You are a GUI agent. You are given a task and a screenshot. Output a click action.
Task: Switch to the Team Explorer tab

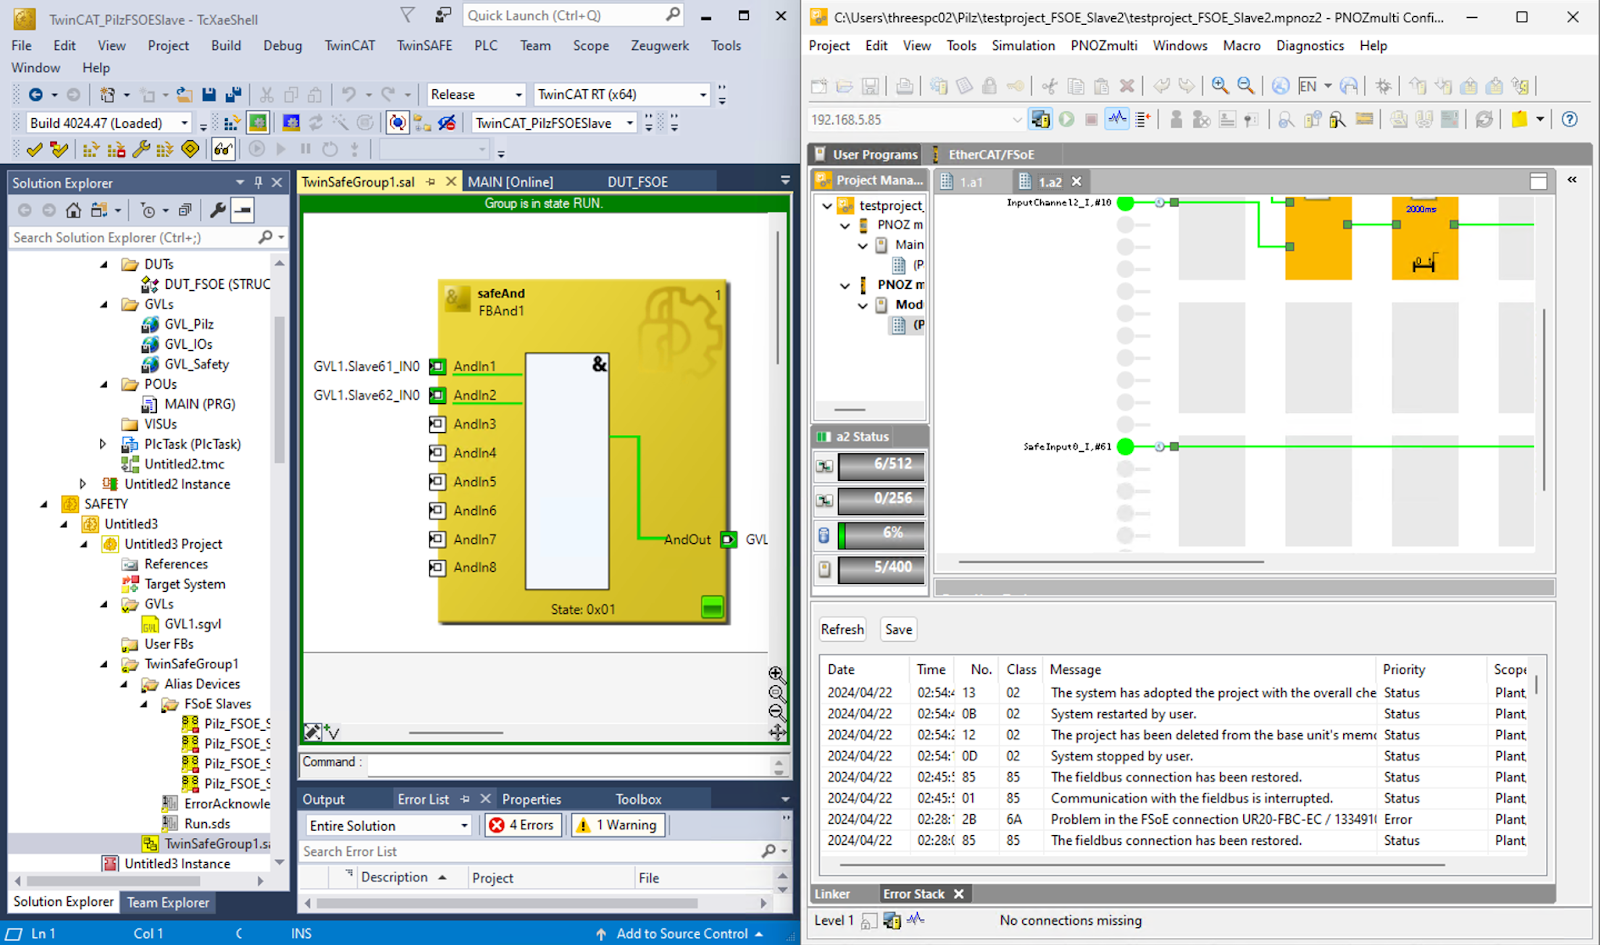pos(168,902)
